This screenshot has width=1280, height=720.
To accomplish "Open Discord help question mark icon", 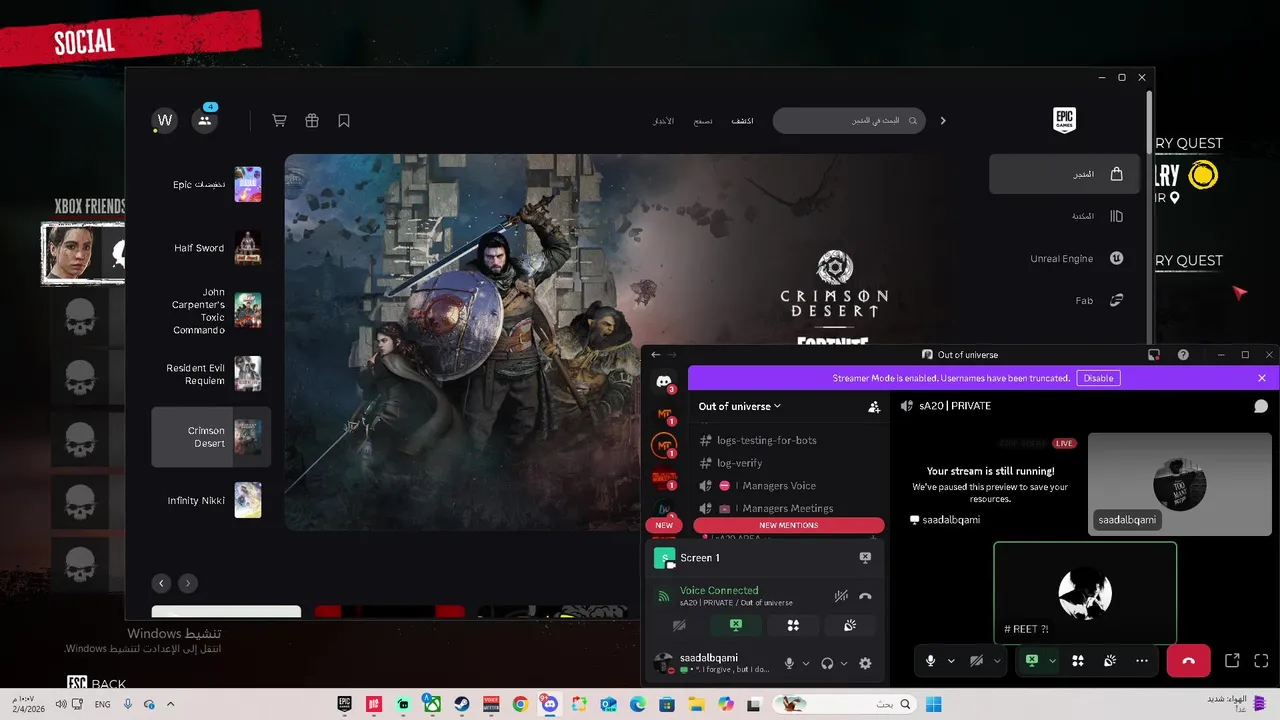I will (1184, 355).
